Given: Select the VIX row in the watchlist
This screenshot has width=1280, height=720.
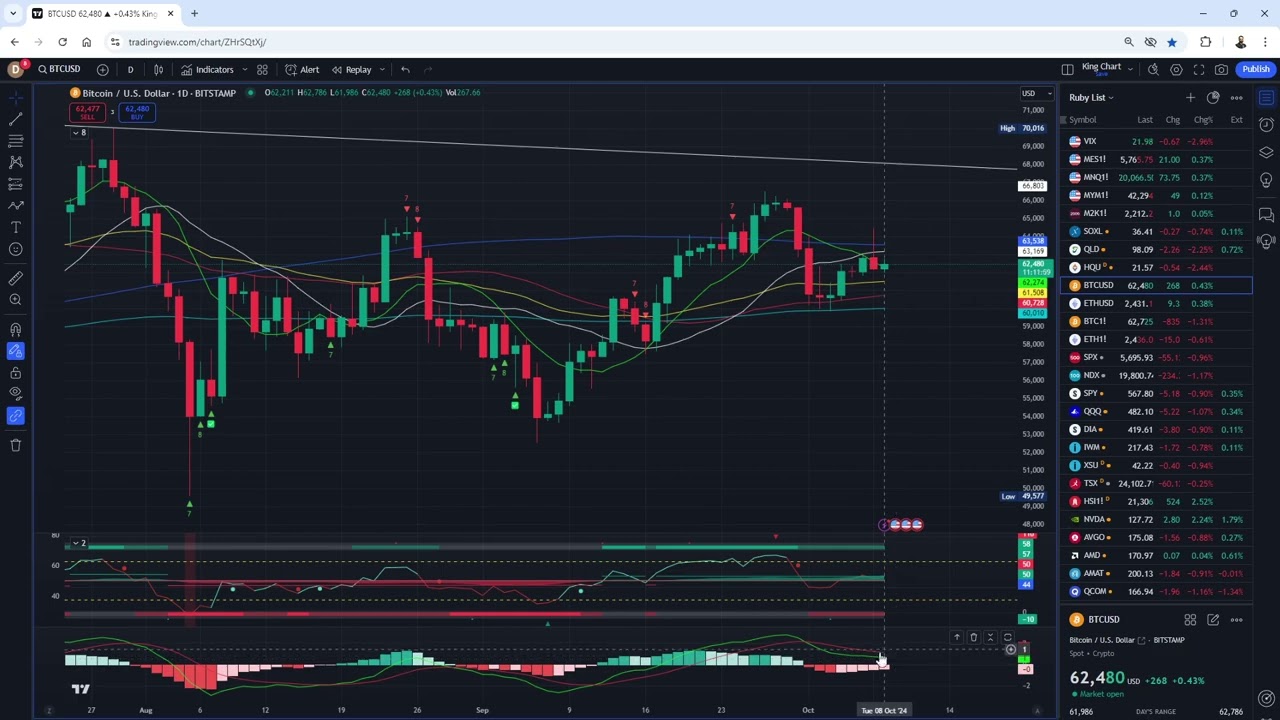Looking at the screenshot, I should tap(1156, 141).
